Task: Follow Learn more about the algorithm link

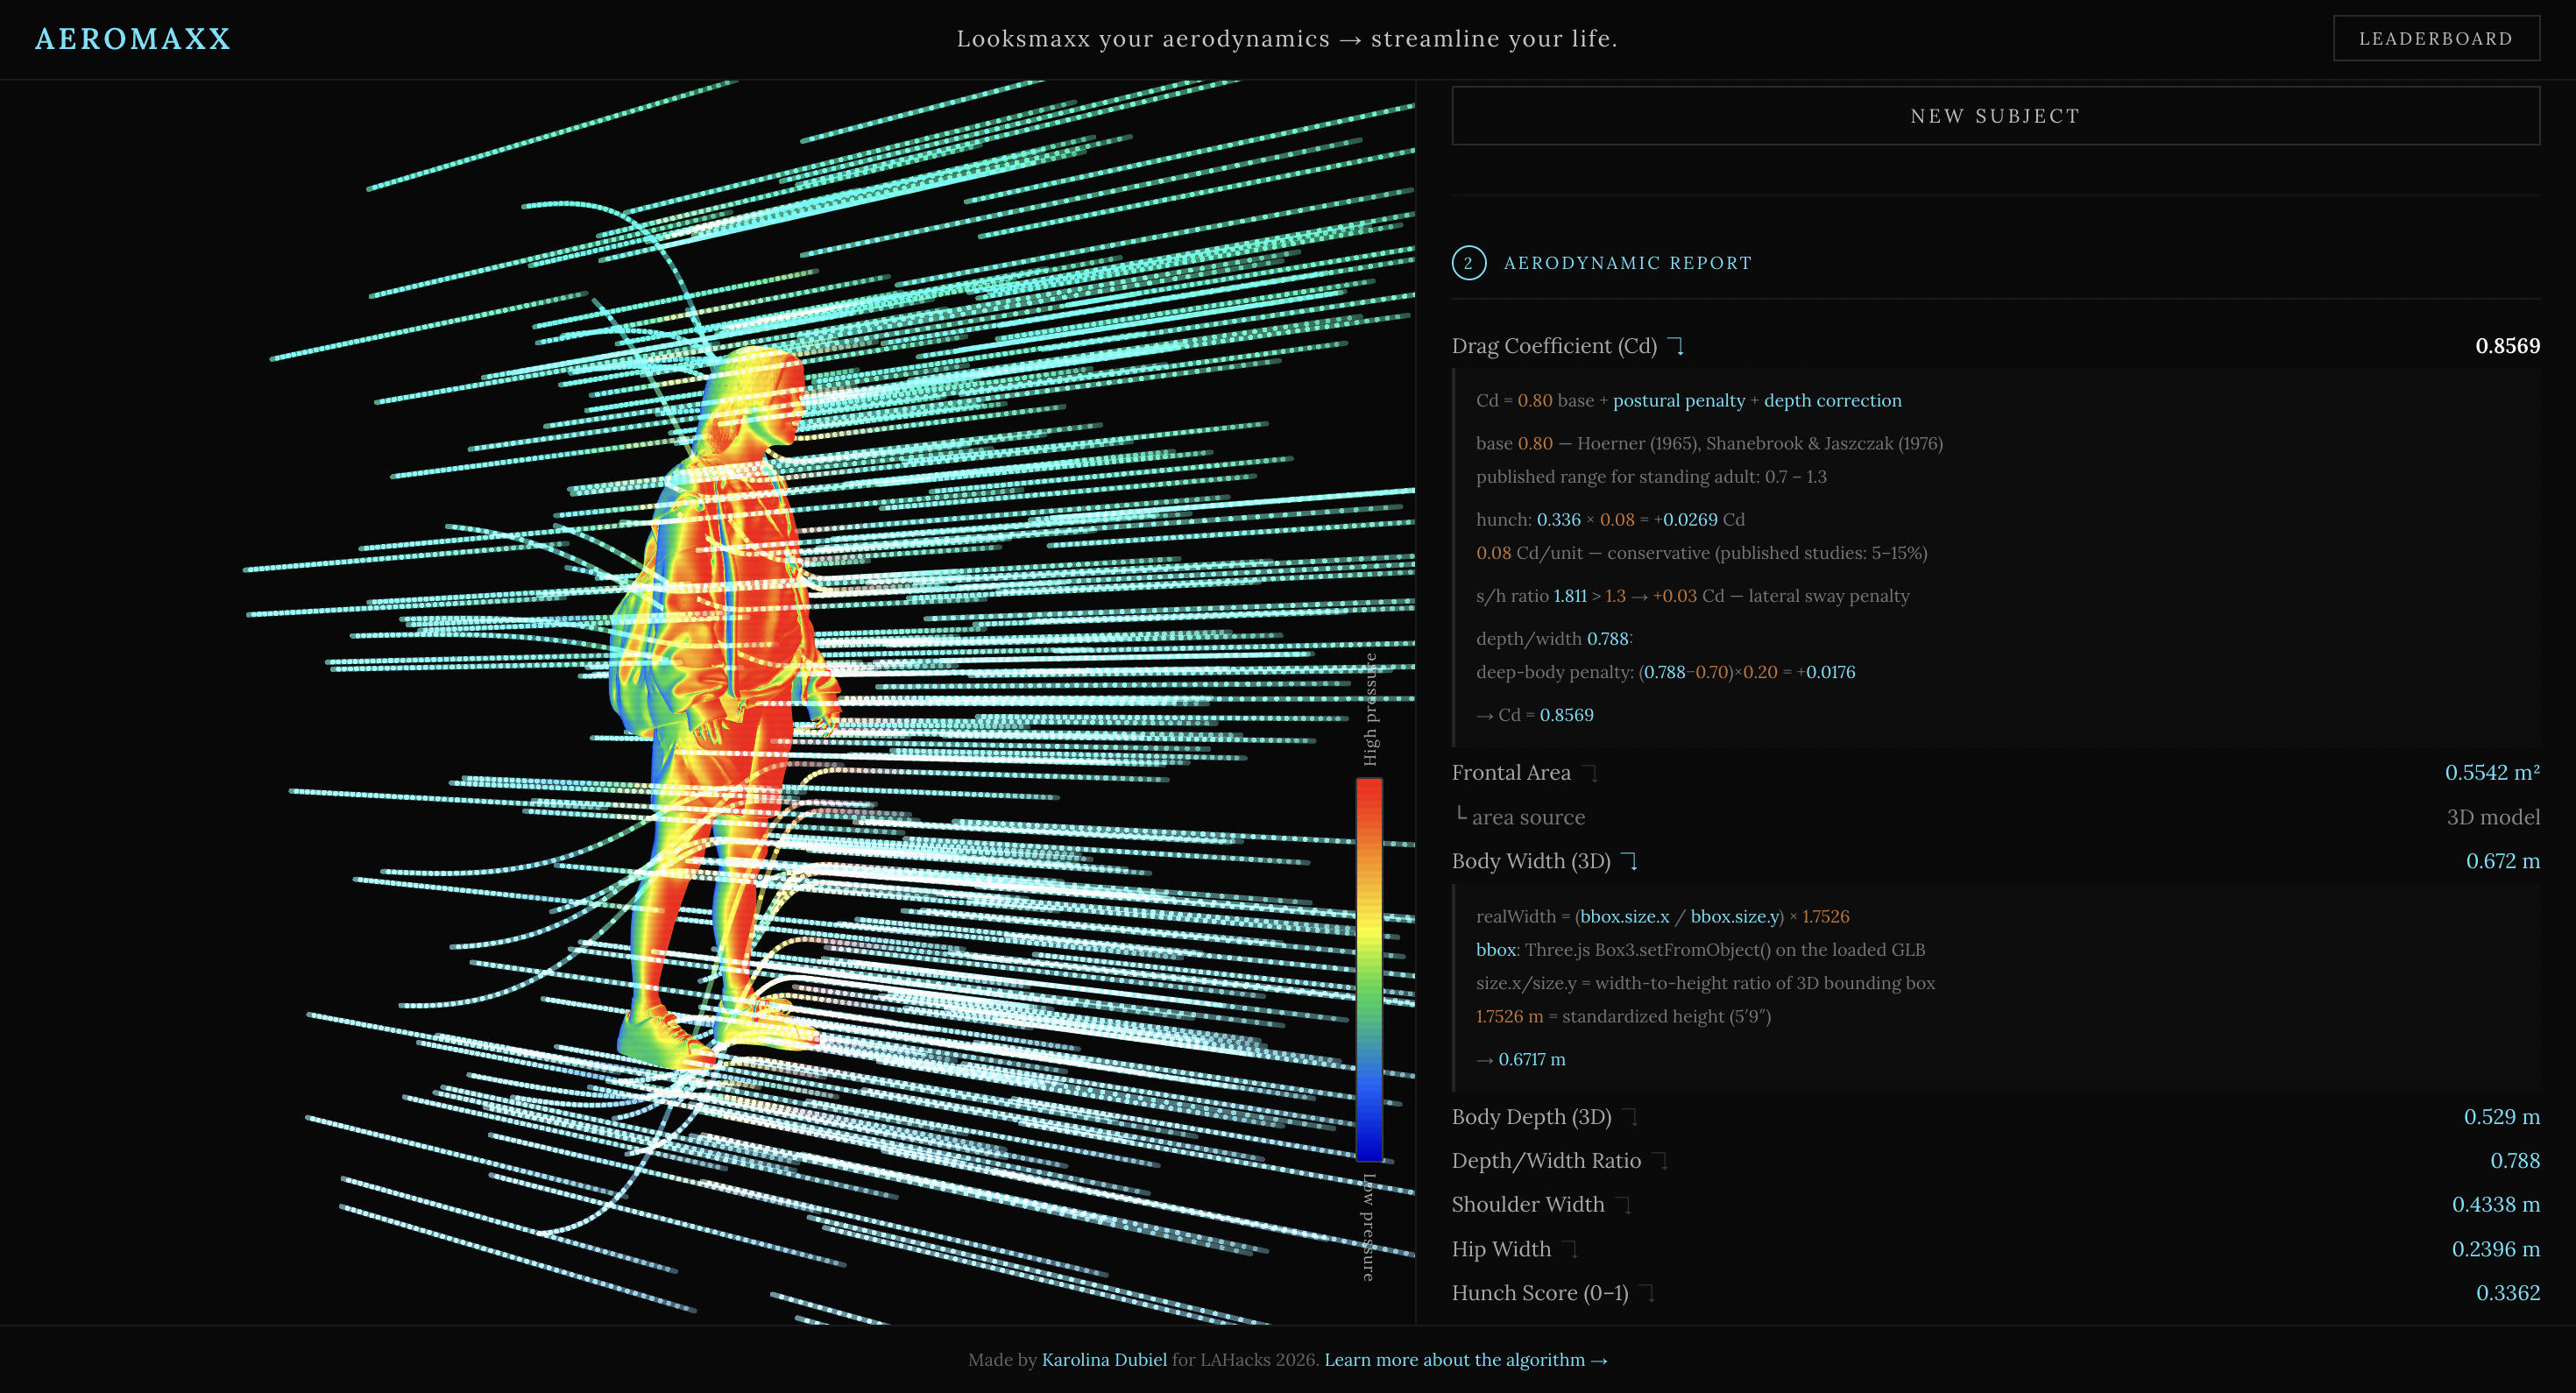Action: click(1465, 1360)
